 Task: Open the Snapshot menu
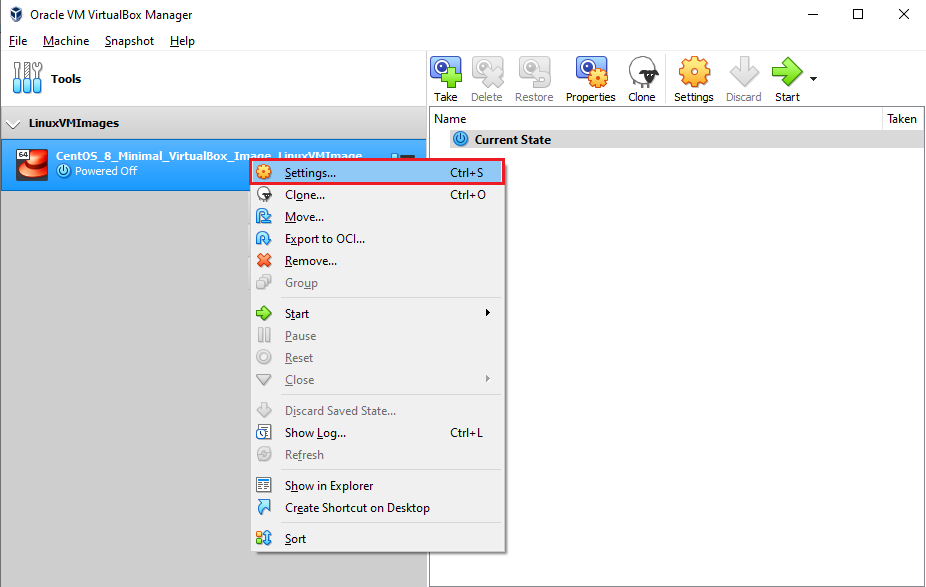coord(129,41)
